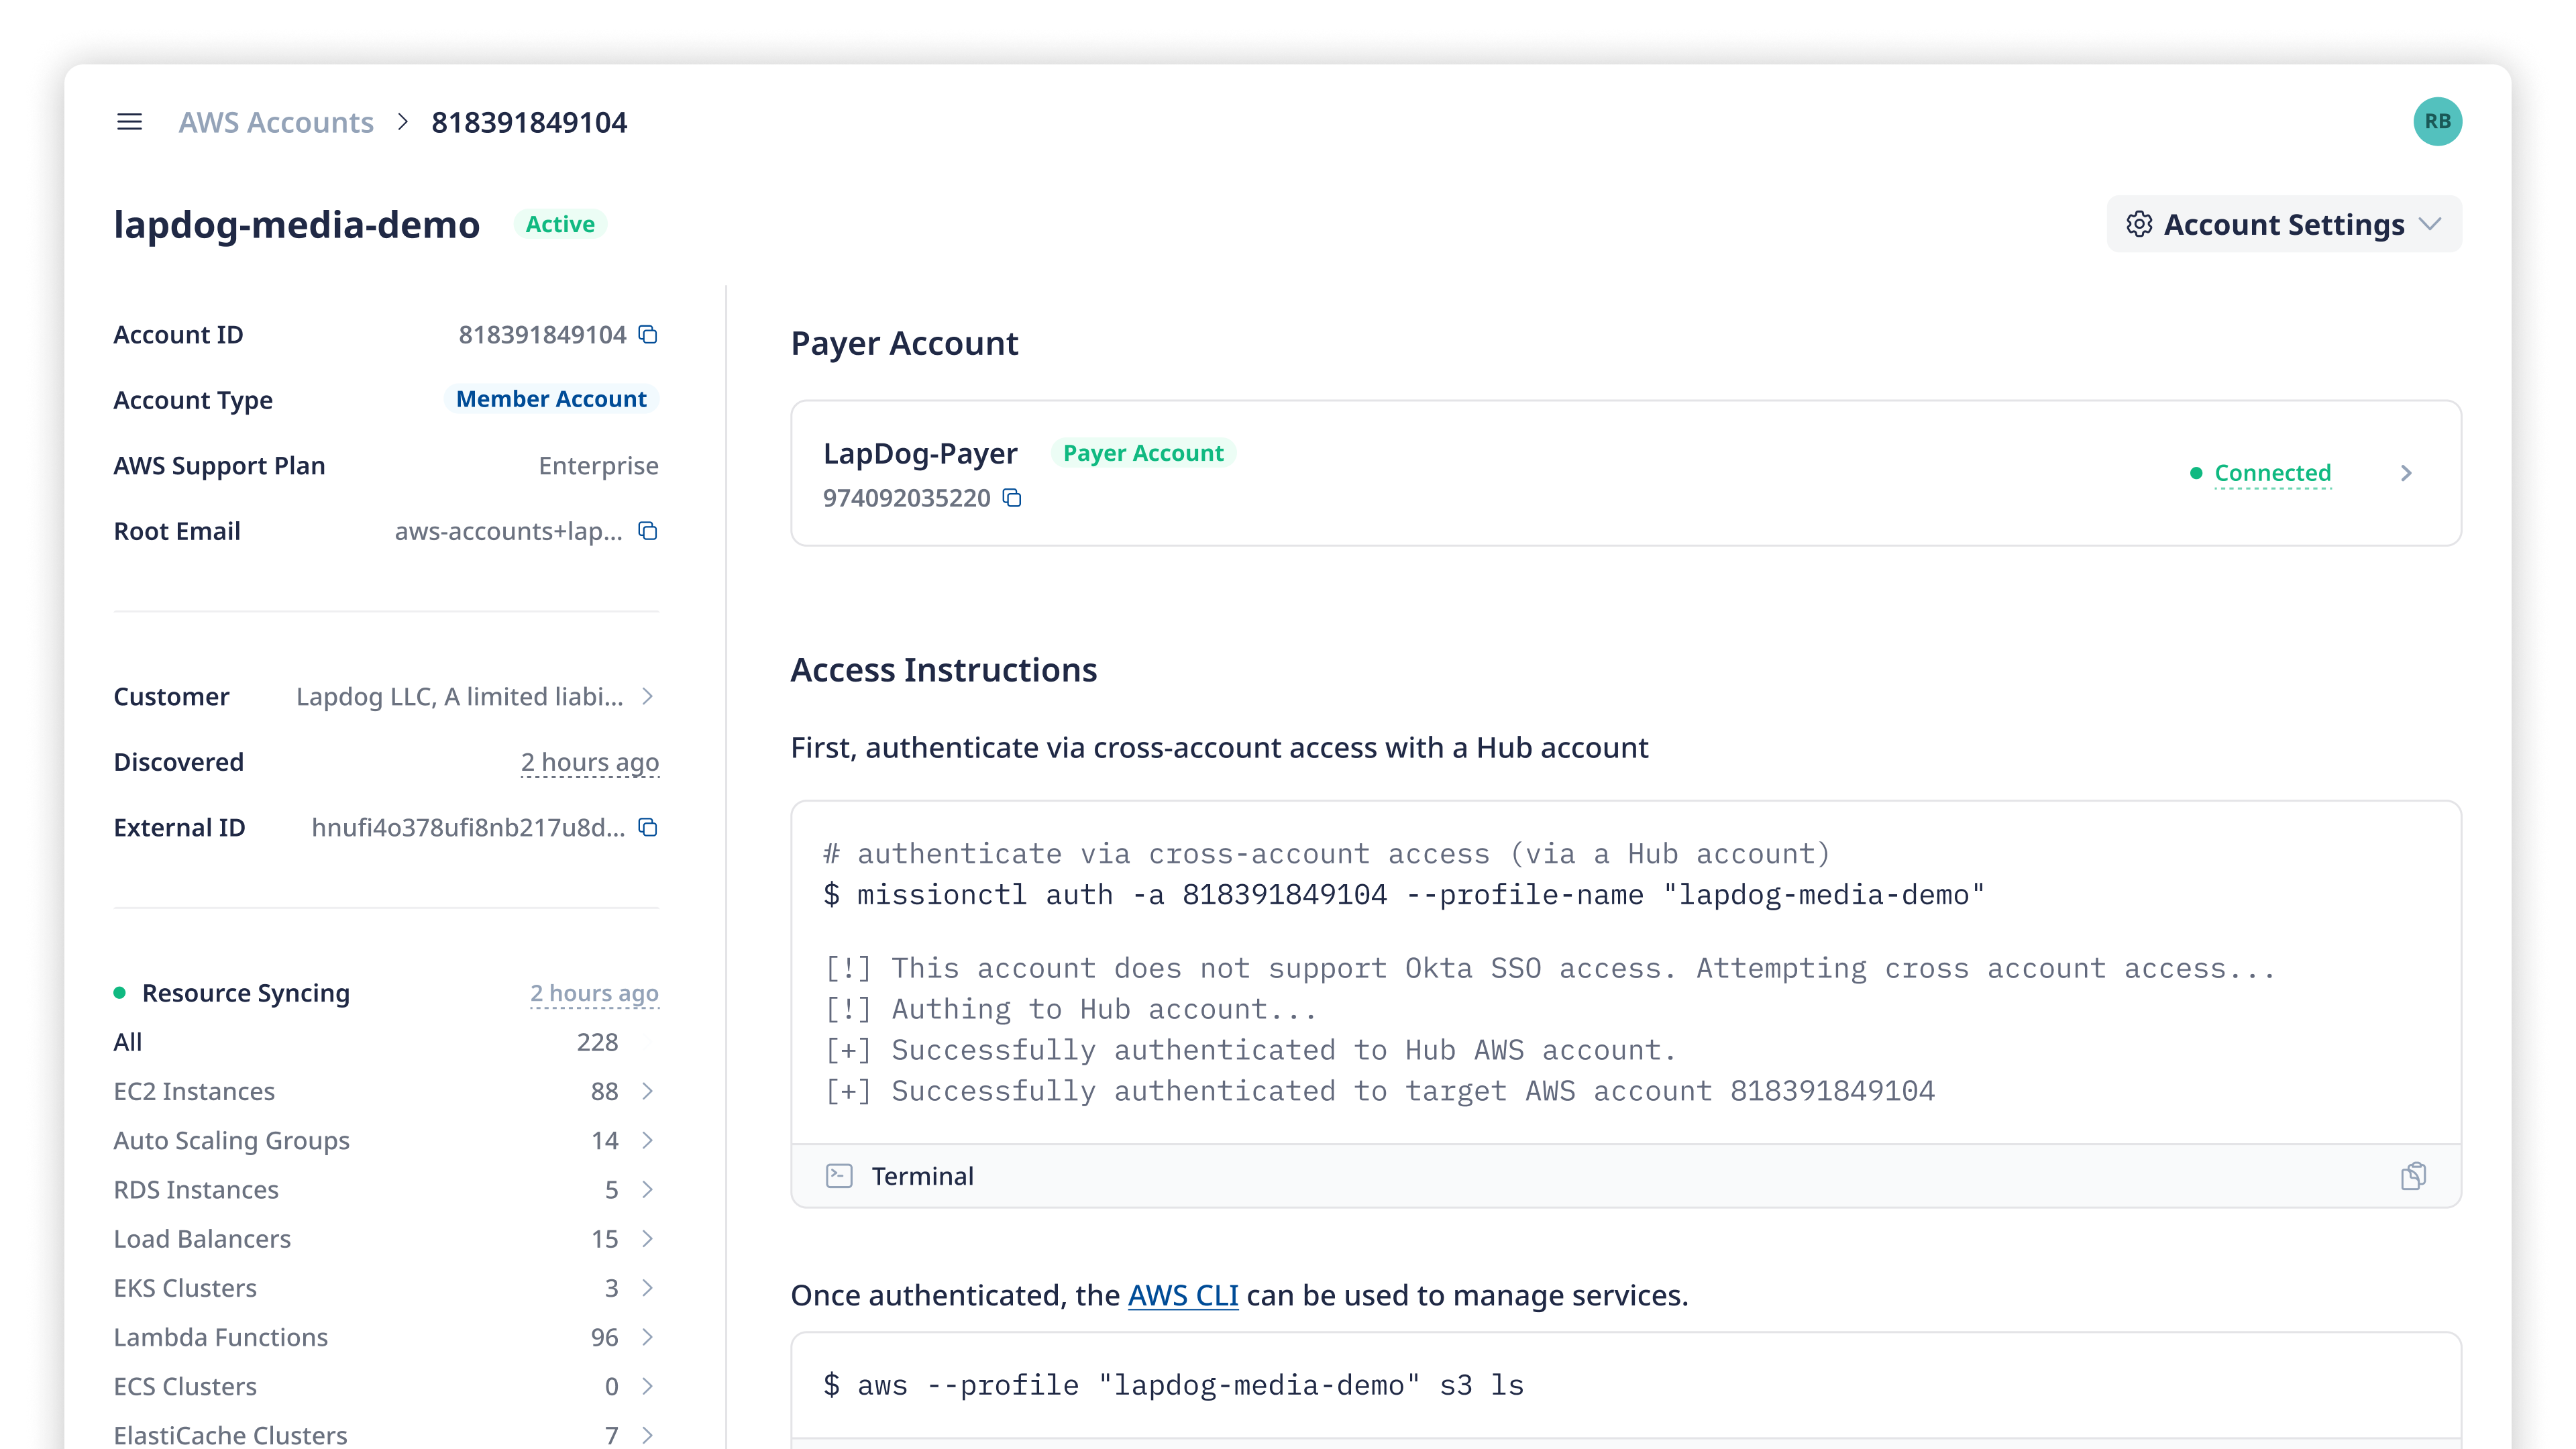Expand the EKS Clusters row
Image resolution: width=2576 pixels, height=1449 pixels.
point(648,1287)
